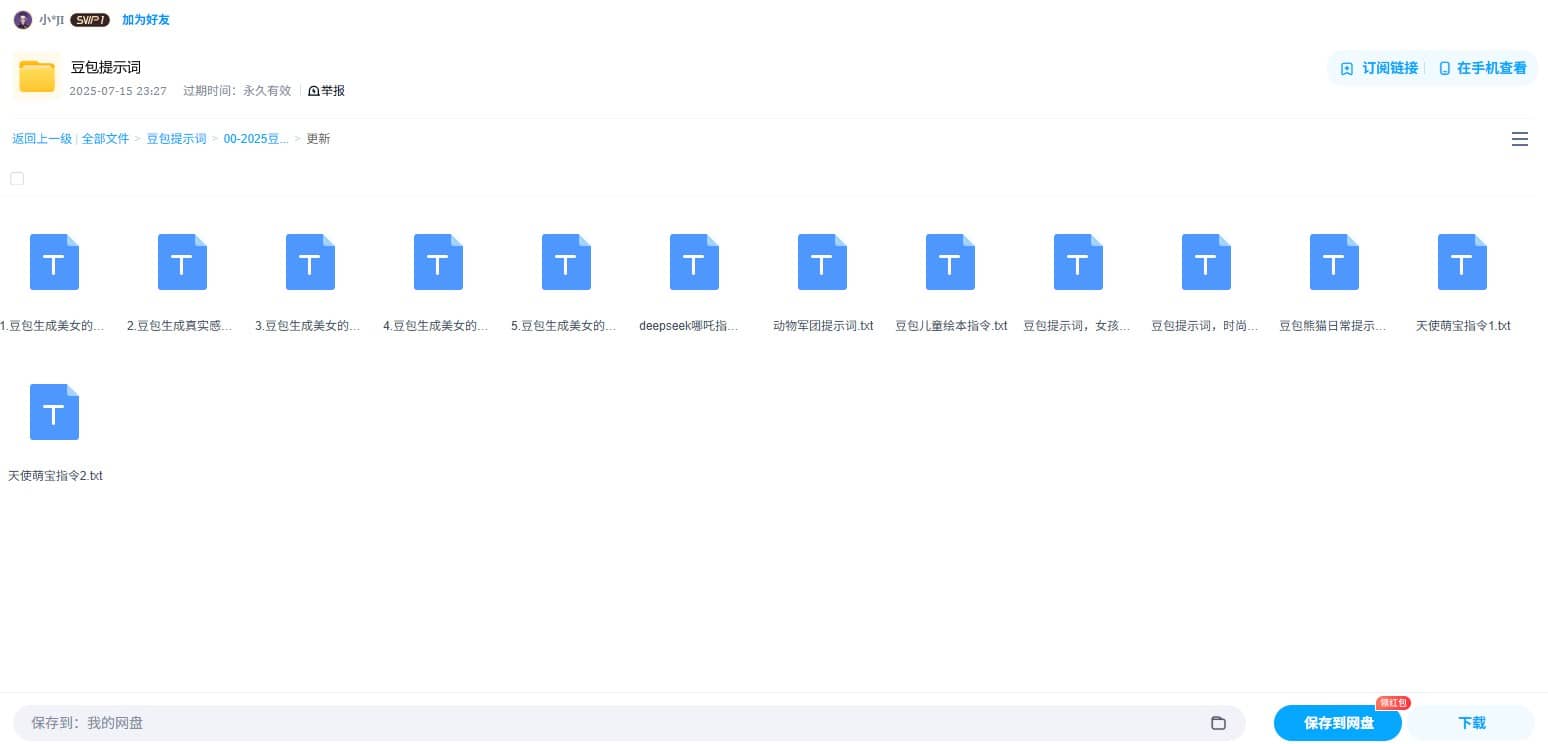Viewport: 1548px width, 744px height.
Task: Click 返回上一级 breadcrumb link
Action: [x=42, y=139]
